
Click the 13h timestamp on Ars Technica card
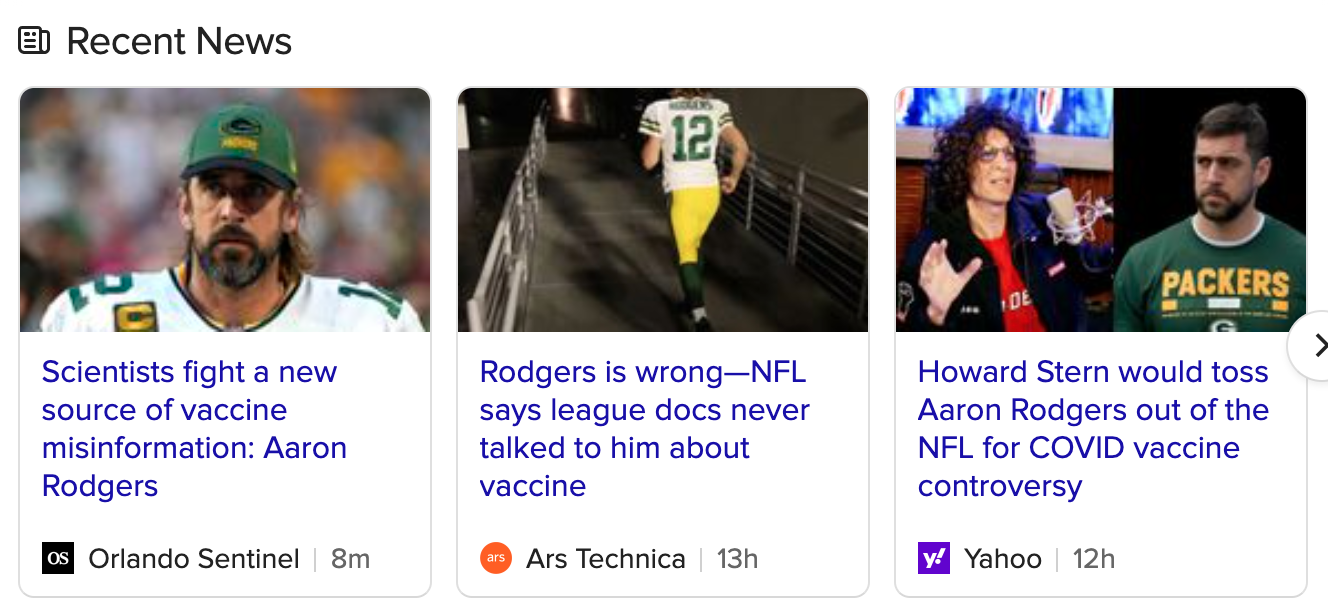click(737, 558)
